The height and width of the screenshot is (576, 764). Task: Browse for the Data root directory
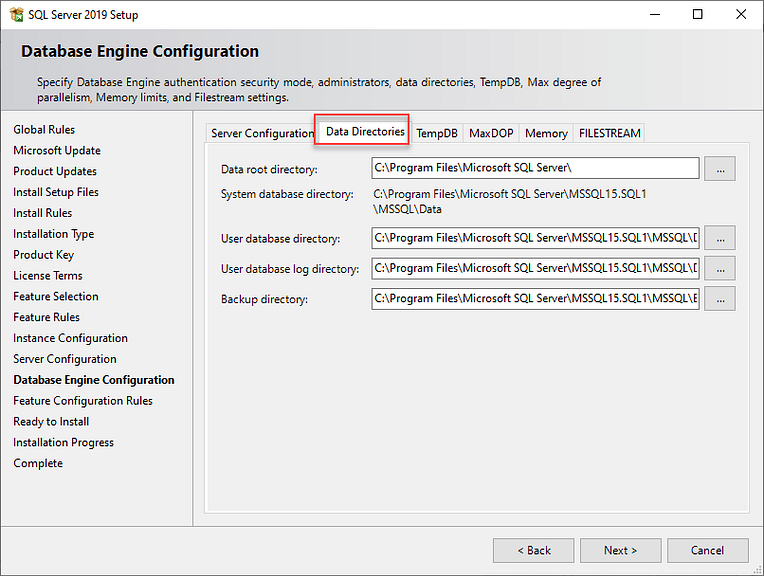click(x=720, y=169)
